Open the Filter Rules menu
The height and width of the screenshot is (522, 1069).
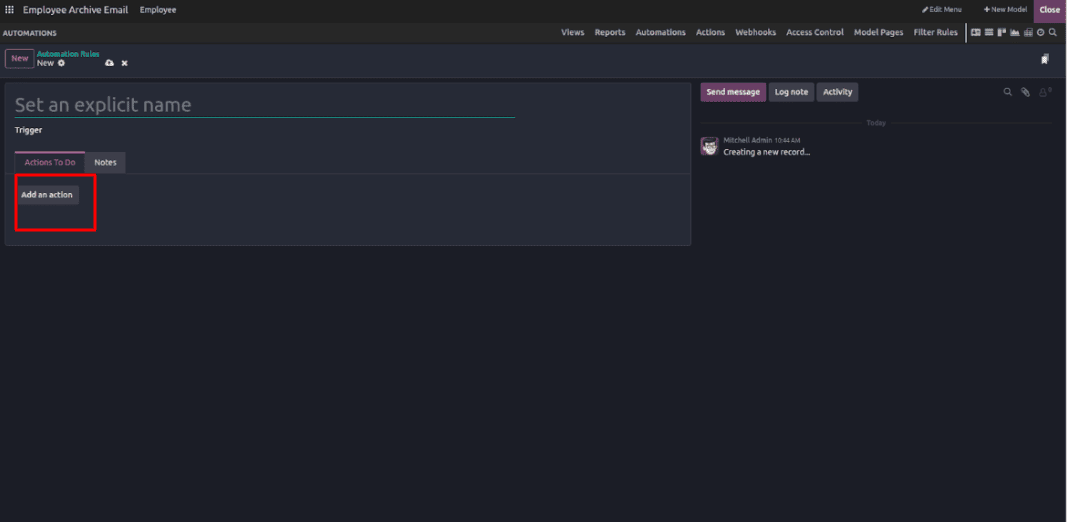tap(935, 33)
